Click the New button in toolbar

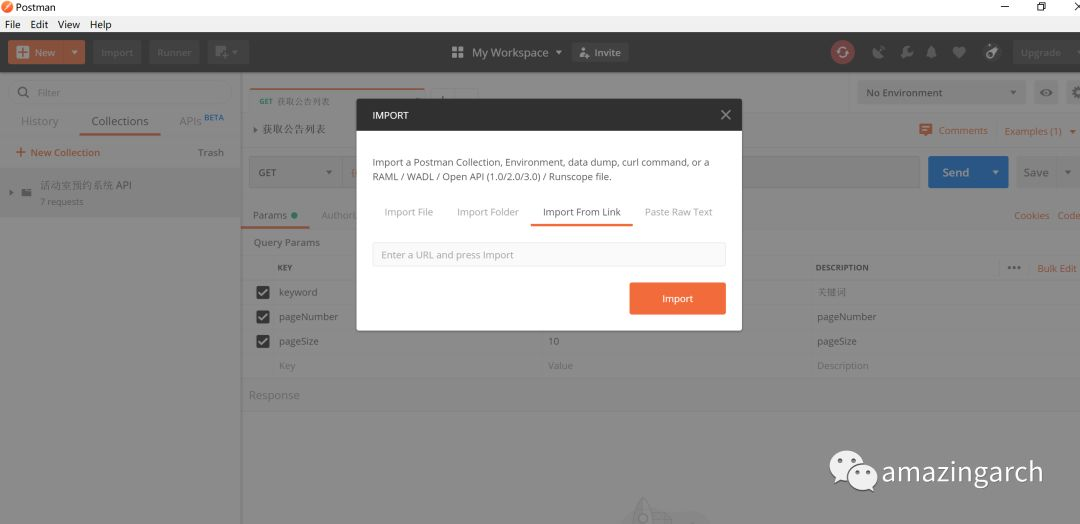point(36,52)
